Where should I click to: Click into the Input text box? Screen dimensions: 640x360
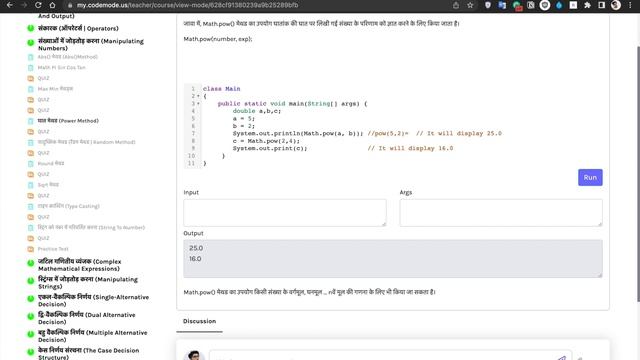pos(285,213)
